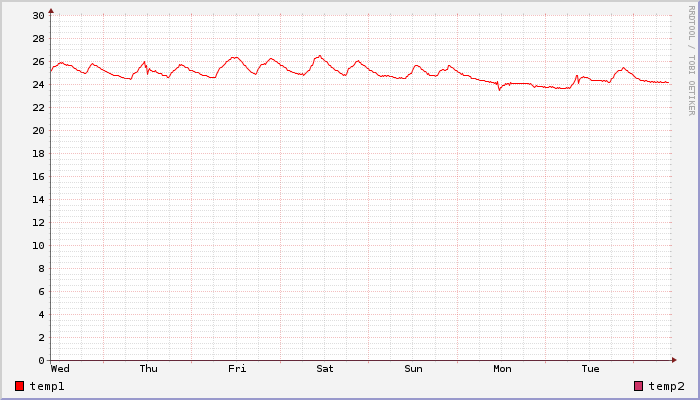The height and width of the screenshot is (400, 700).
Task: Click the Sun day label
Action: (x=413, y=369)
